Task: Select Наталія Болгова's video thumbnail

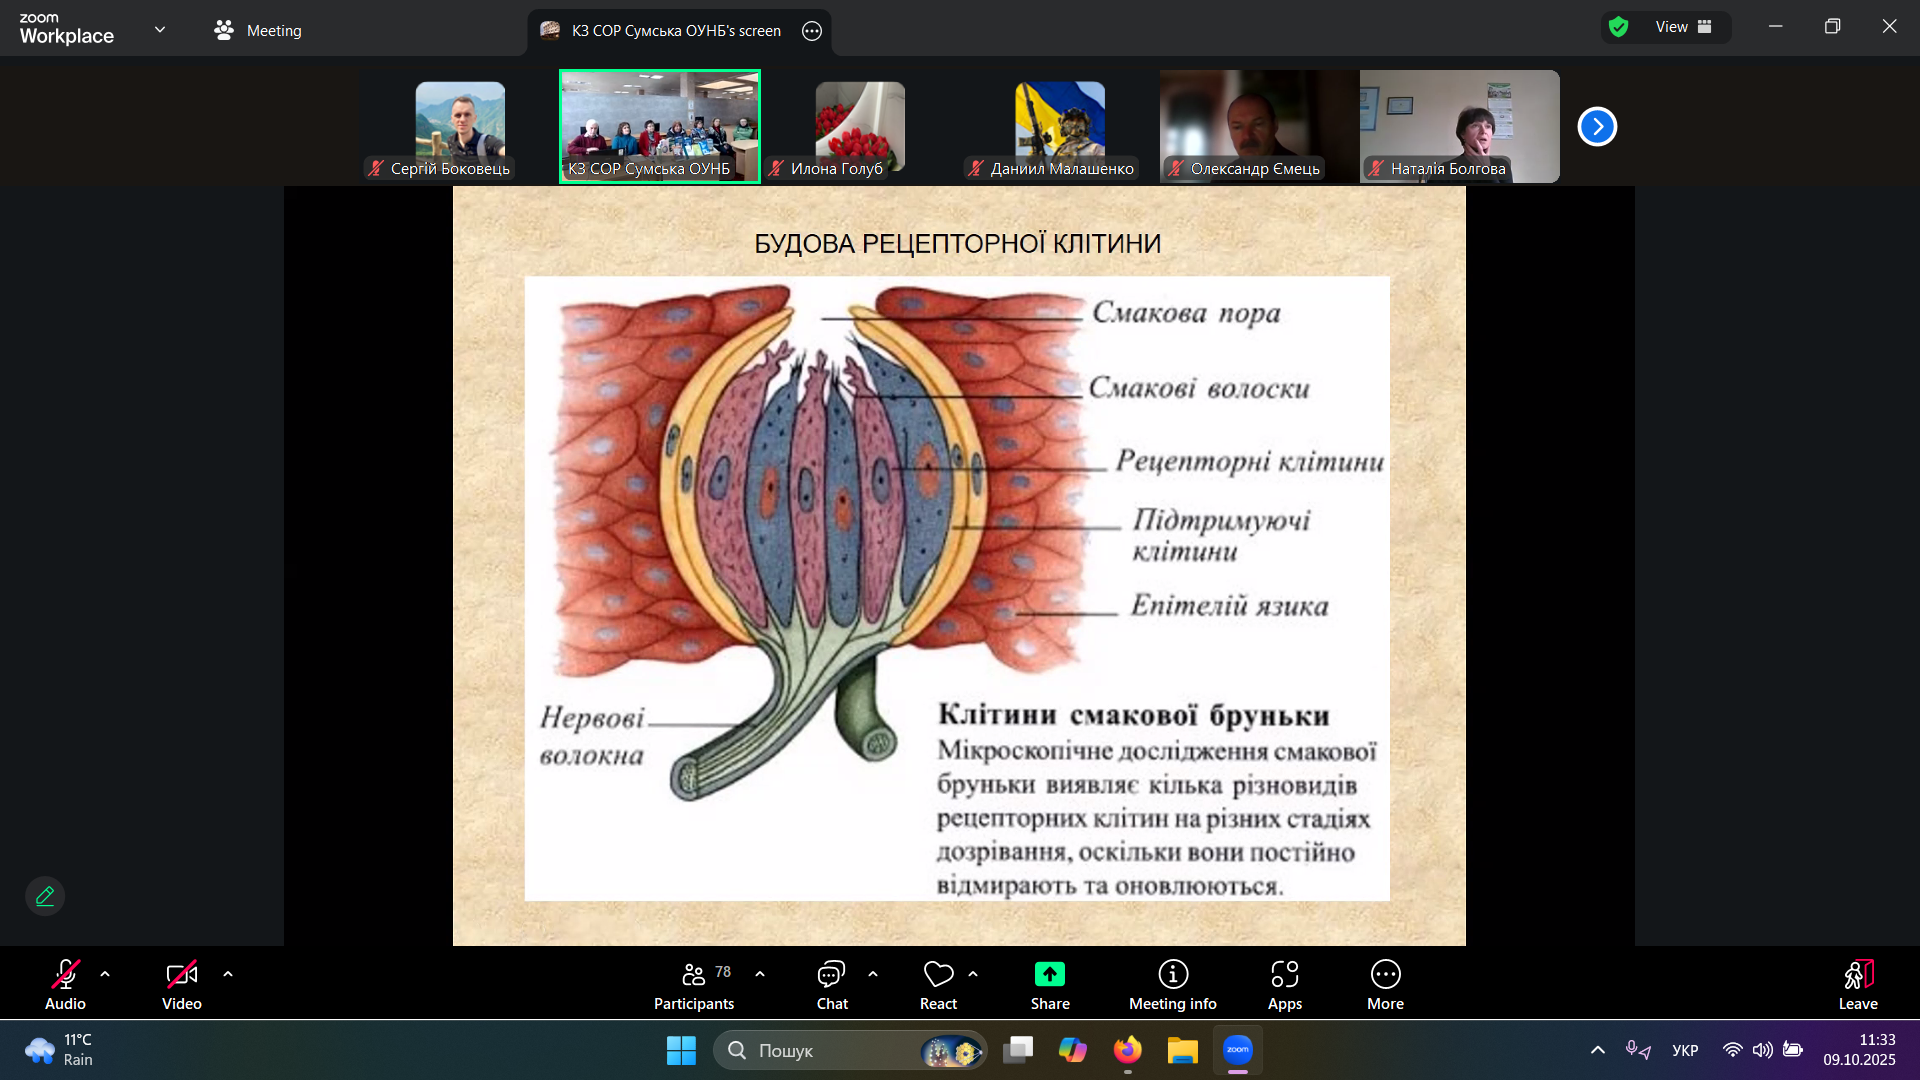Action: click(1459, 126)
